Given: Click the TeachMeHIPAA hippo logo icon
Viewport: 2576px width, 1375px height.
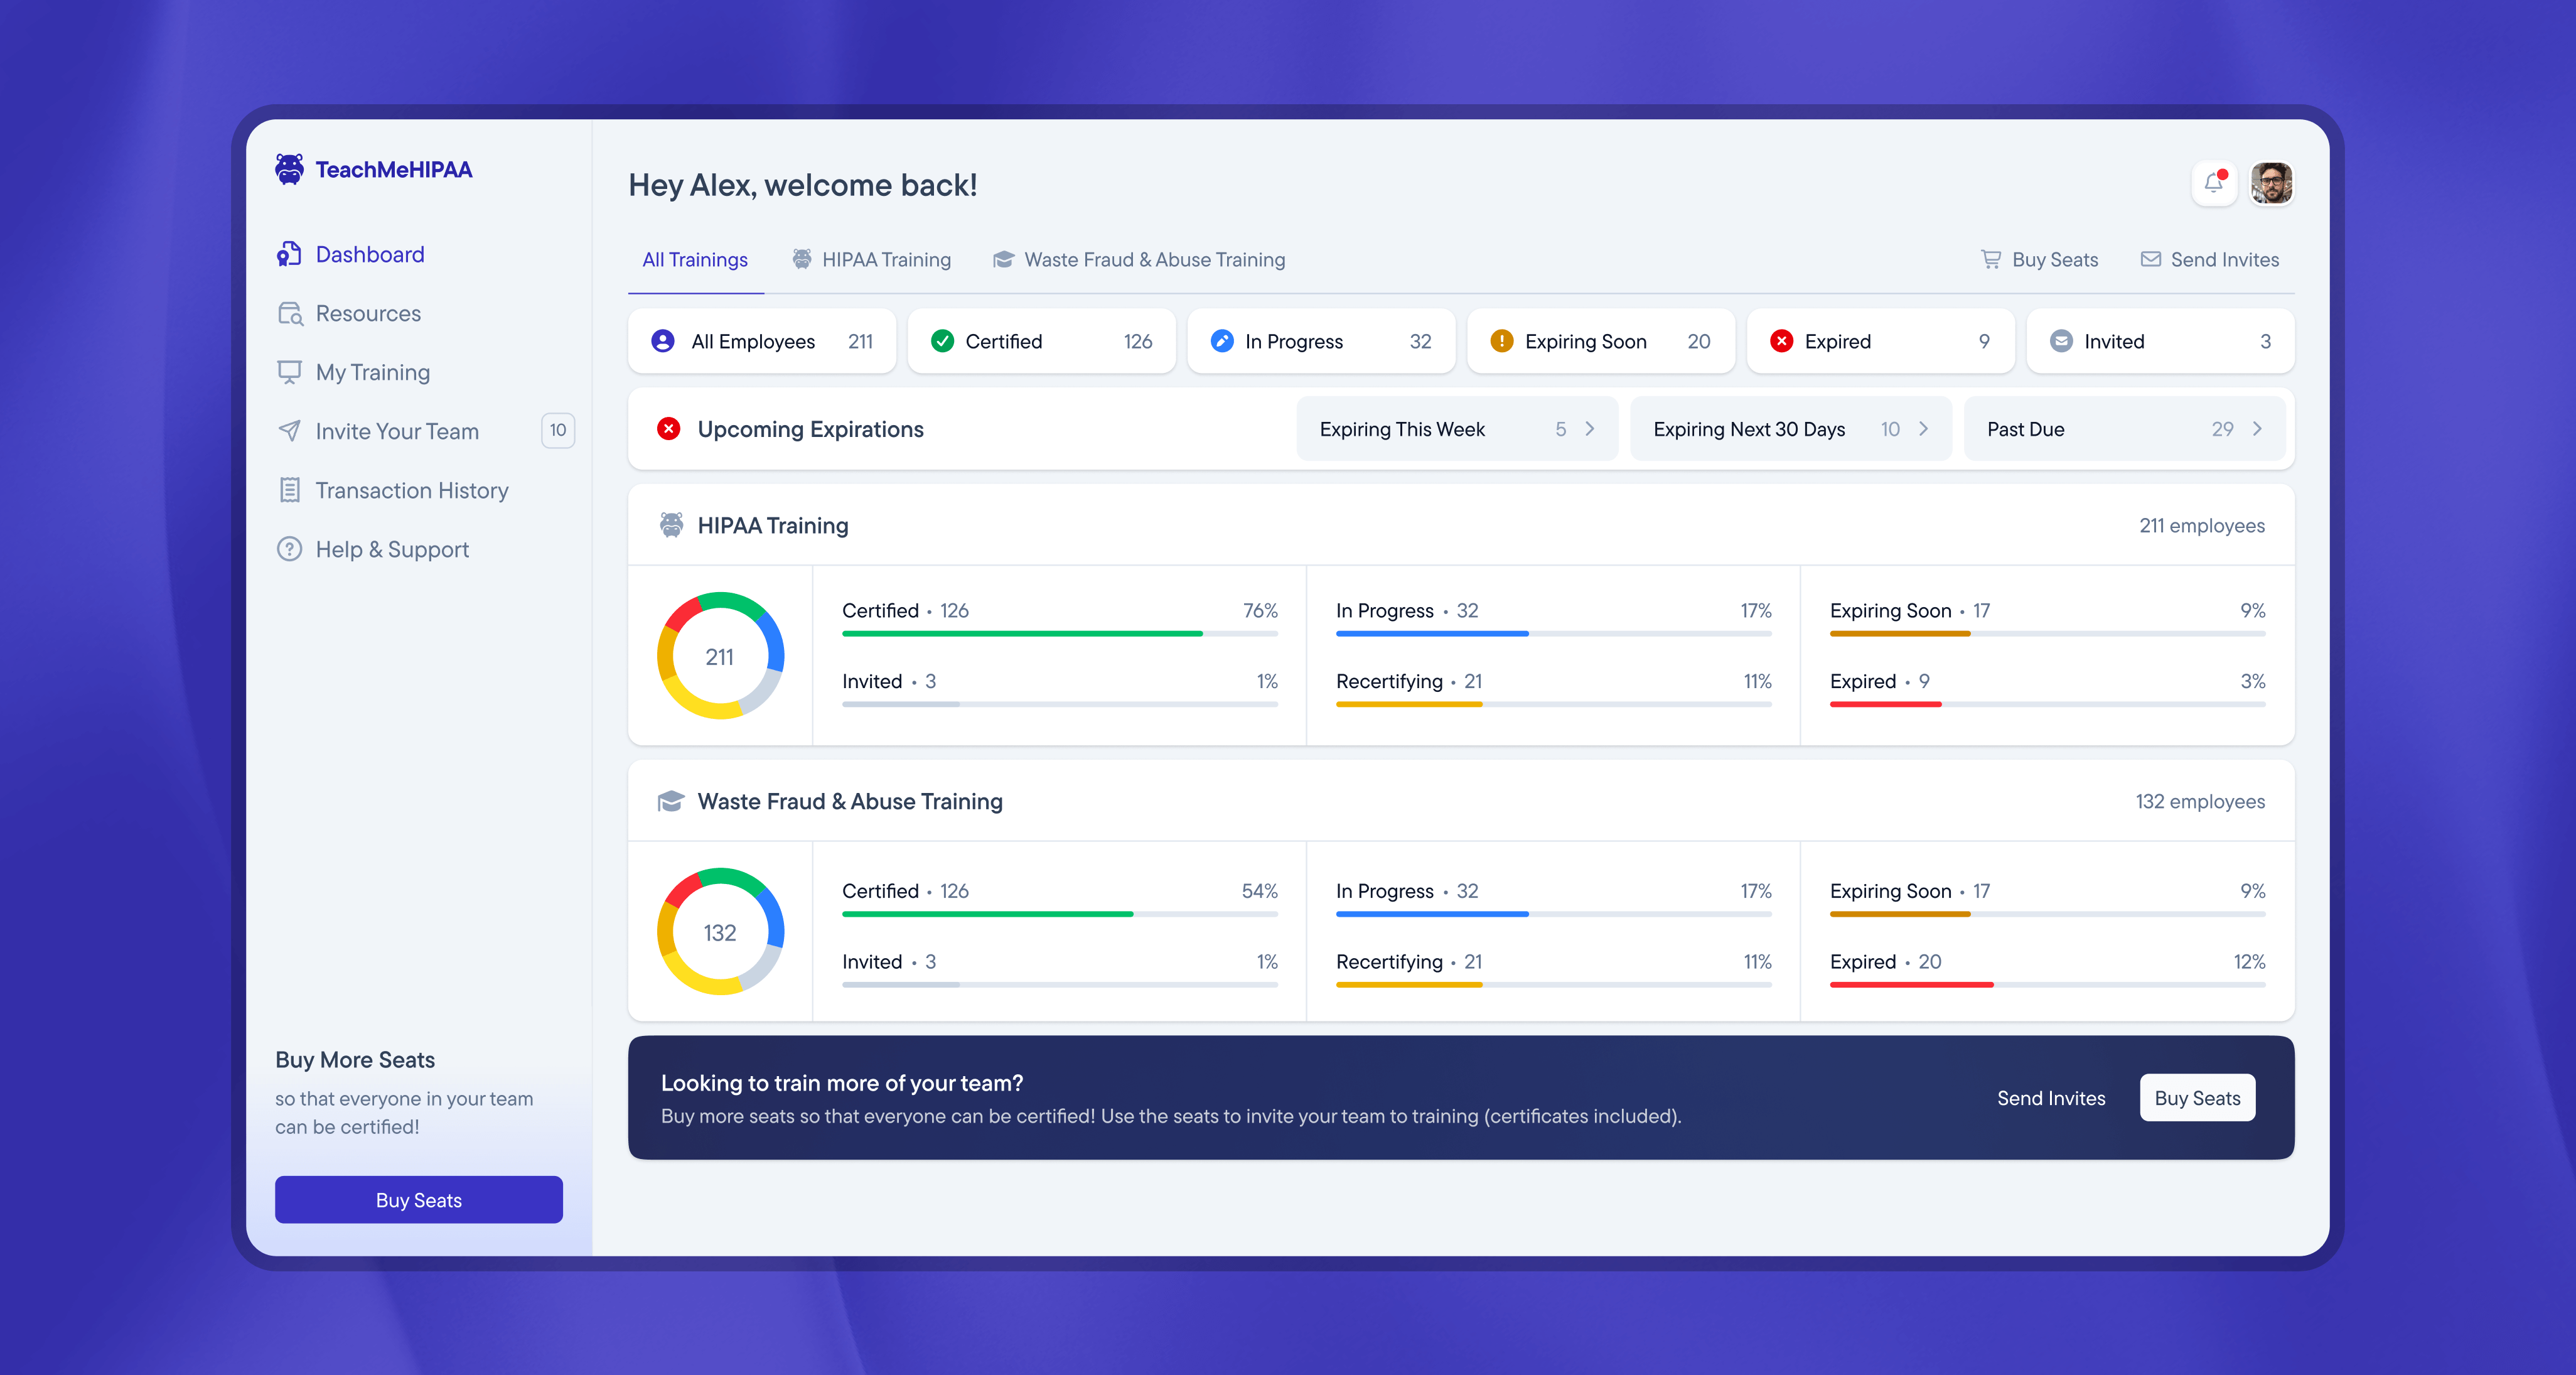Looking at the screenshot, I should [289, 169].
